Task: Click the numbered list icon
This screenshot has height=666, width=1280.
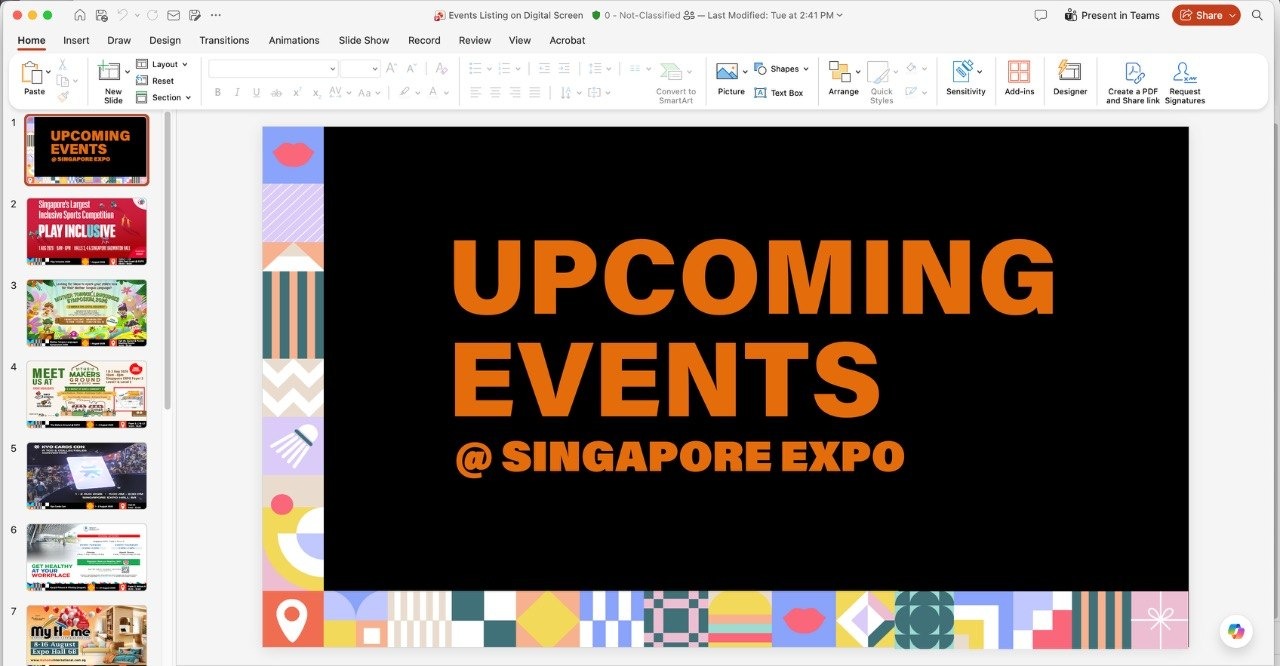Action: pyautogui.click(x=506, y=68)
